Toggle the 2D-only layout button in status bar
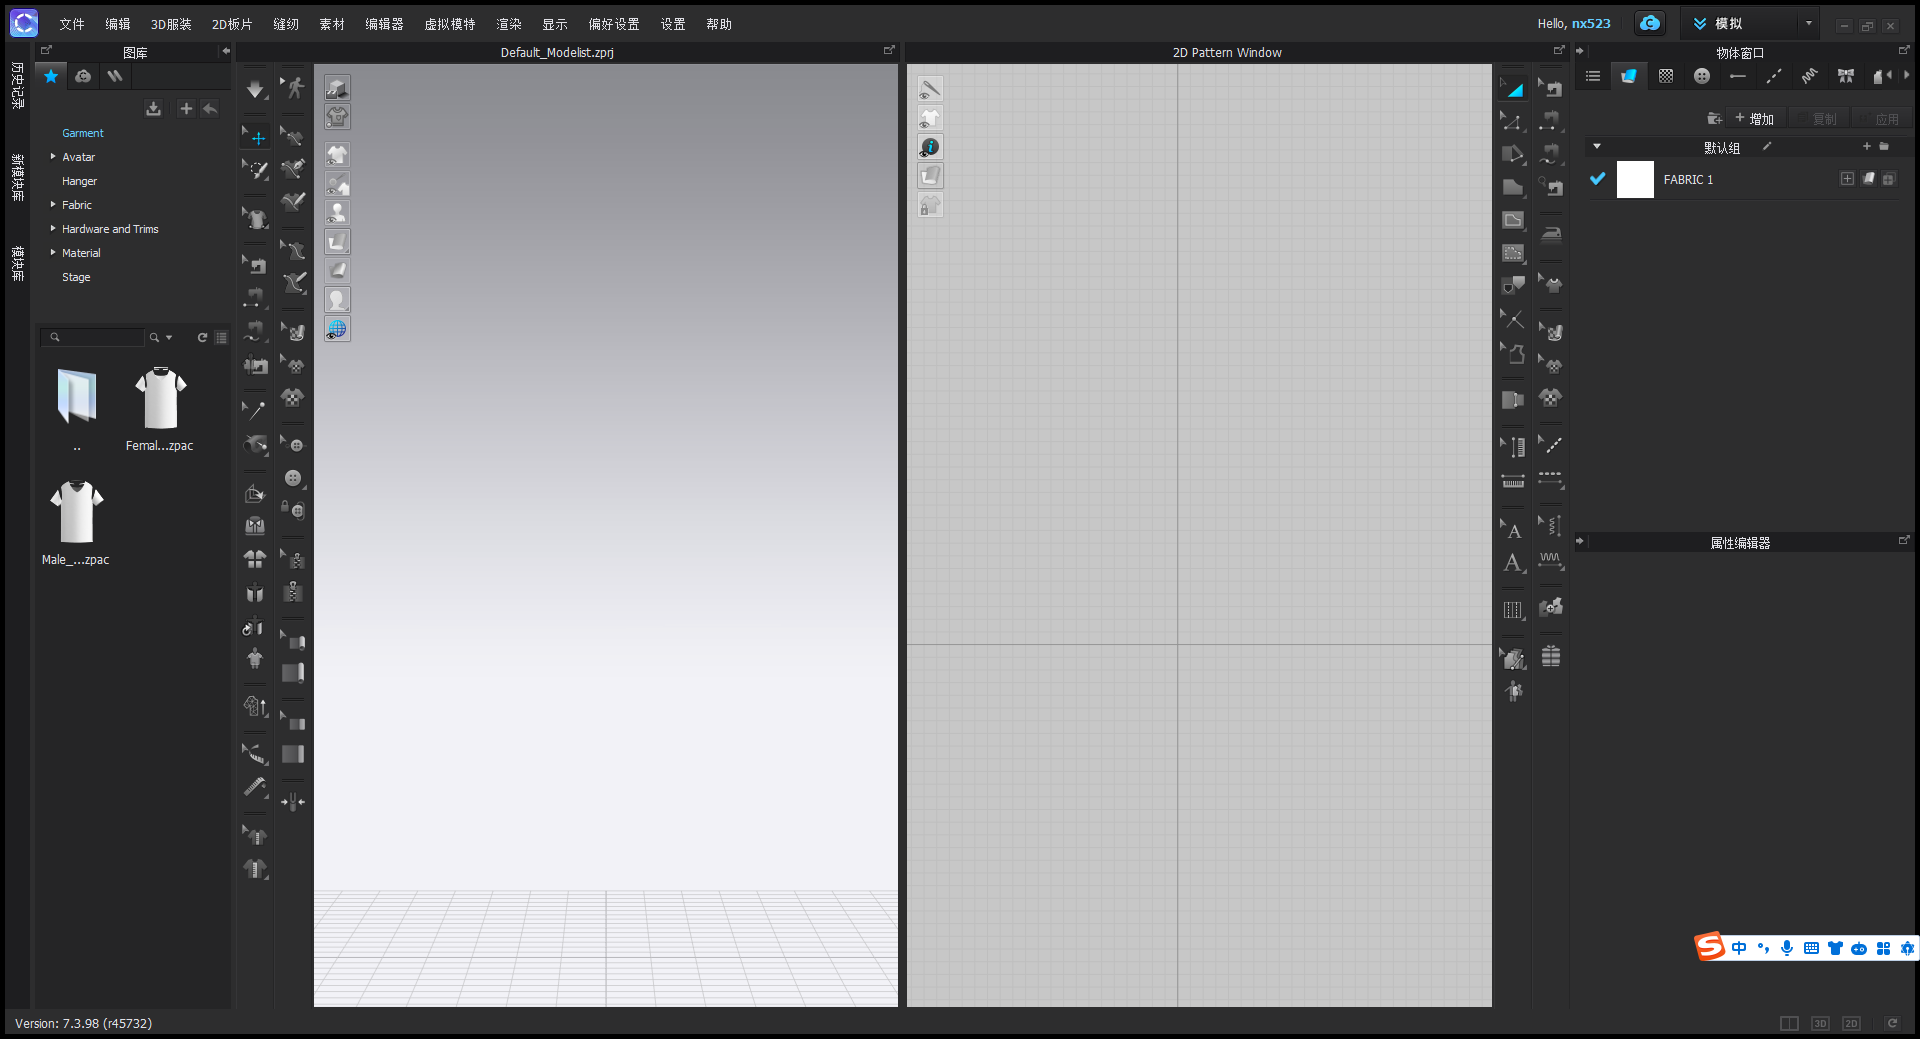This screenshot has width=1920, height=1039. click(x=1851, y=1023)
